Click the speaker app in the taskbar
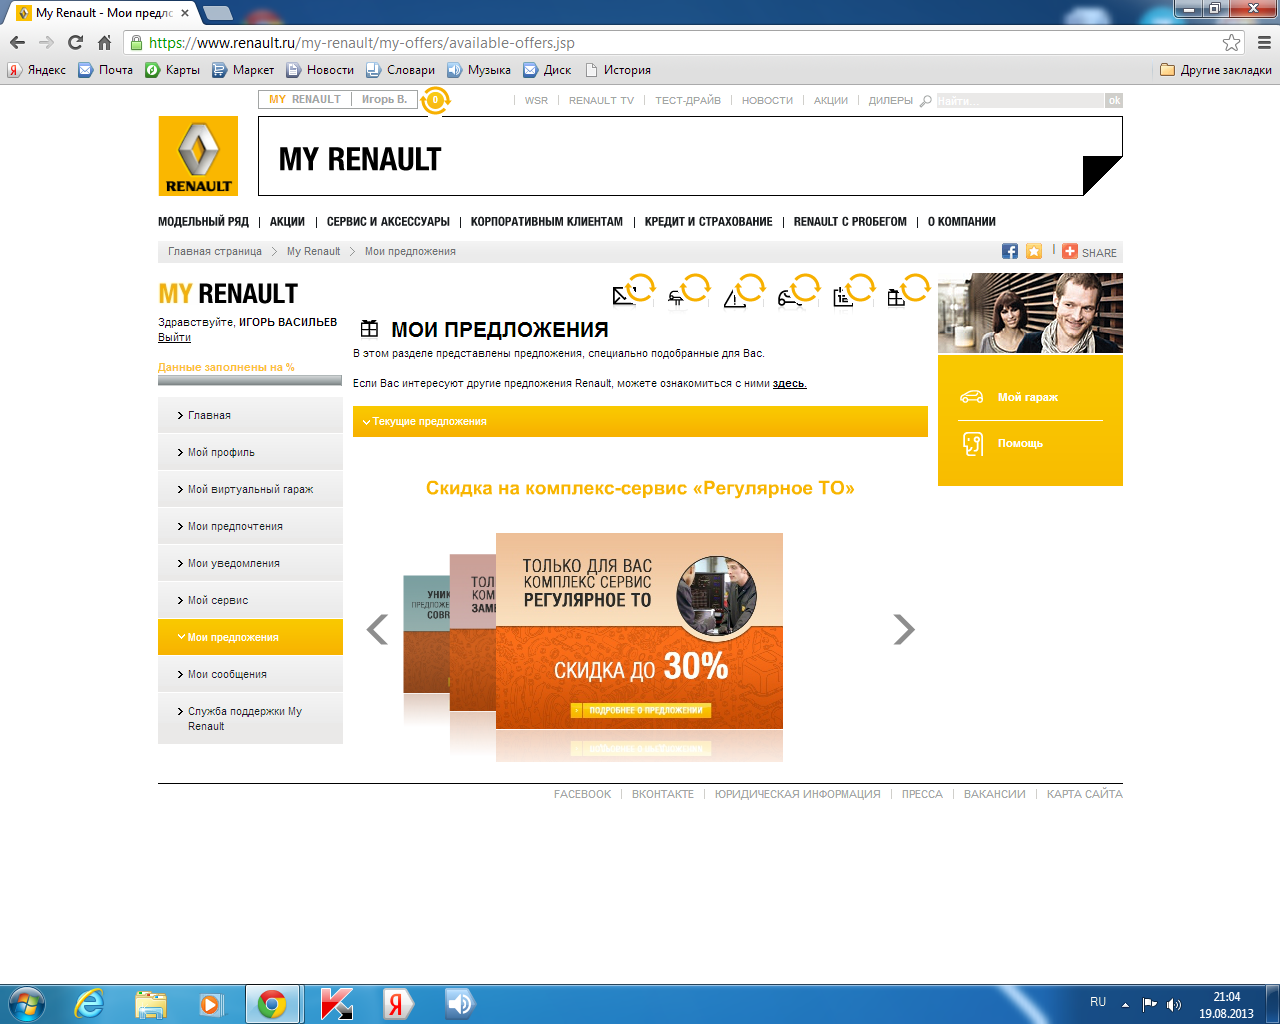1280x1024 pixels. pyautogui.click(x=458, y=1004)
